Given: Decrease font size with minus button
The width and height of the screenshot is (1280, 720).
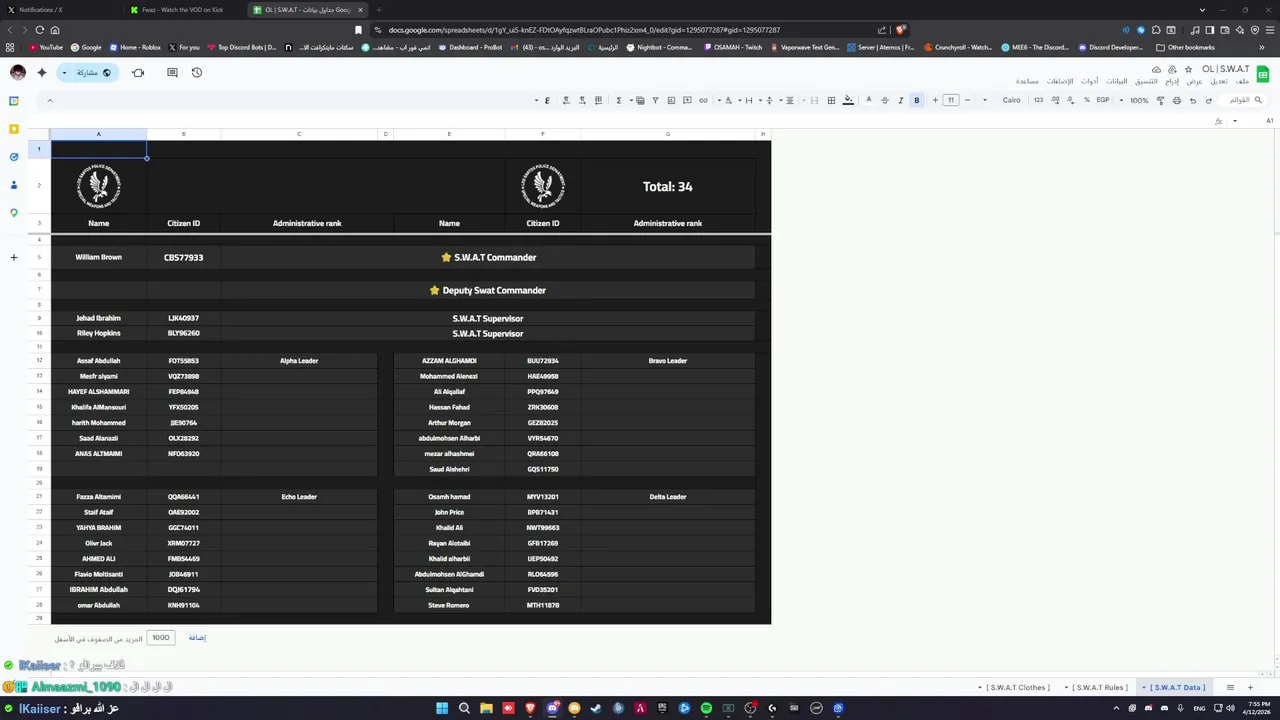Looking at the screenshot, I should [967, 100].
